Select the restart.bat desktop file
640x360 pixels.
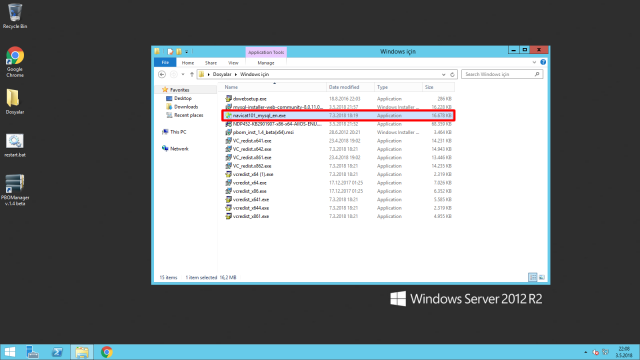tap(15, 145)
